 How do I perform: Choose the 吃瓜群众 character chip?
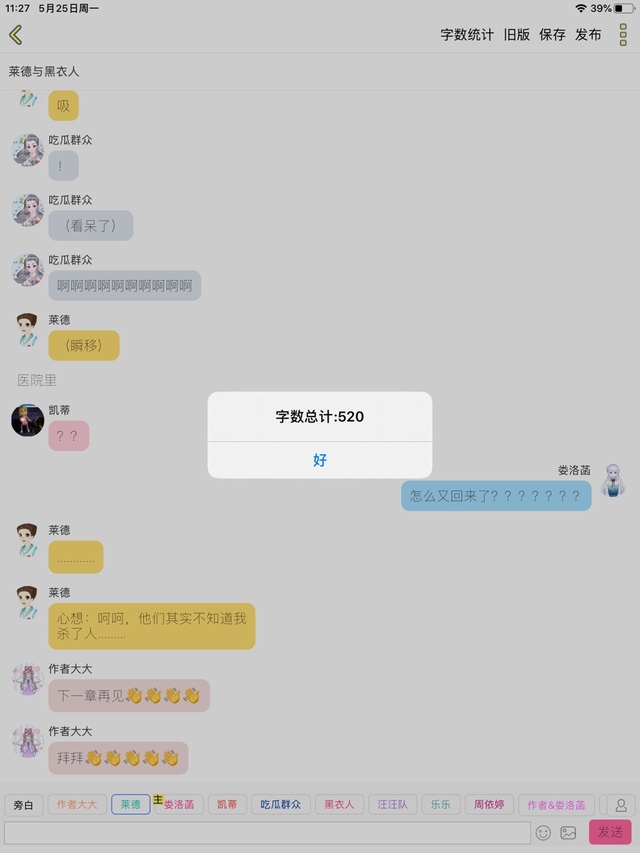coord(280,805)
